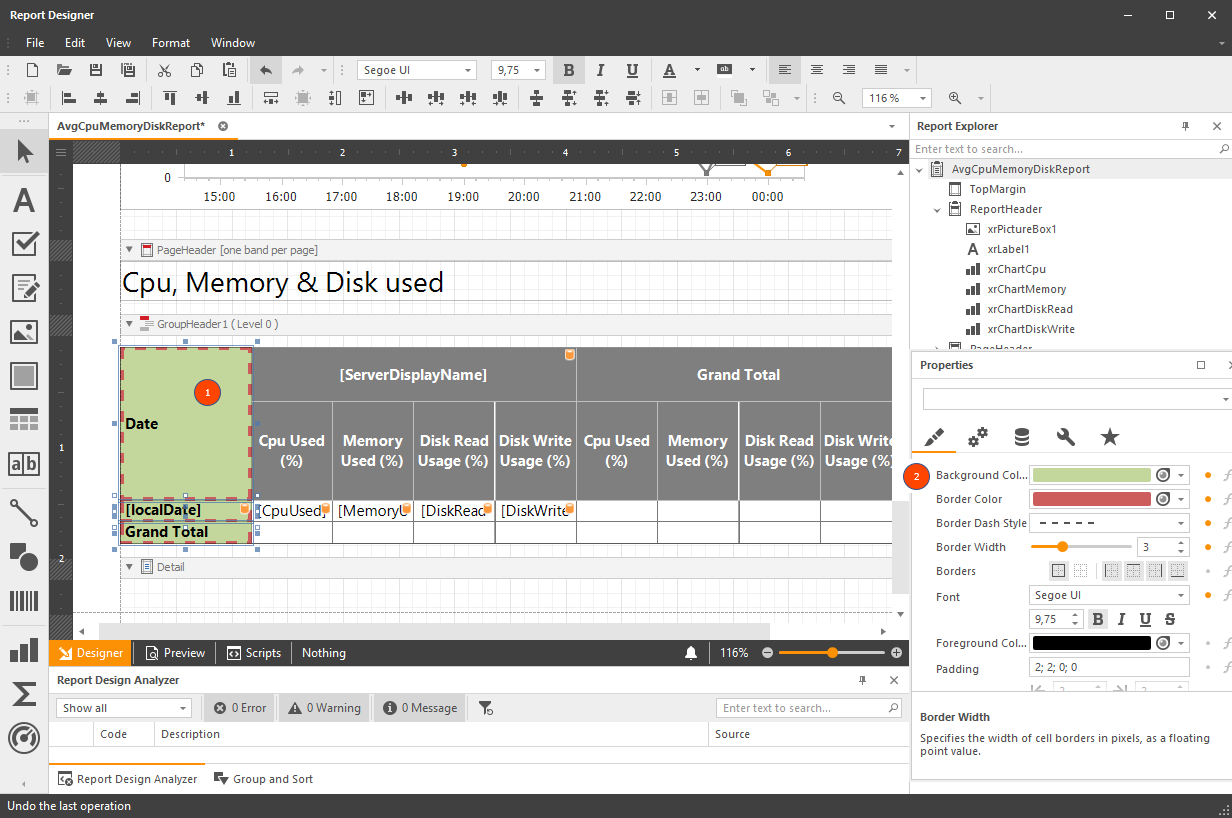Switch to the Preview tab
The width and height of the screenshot is (1232, 818).
[x=175, y=653]
